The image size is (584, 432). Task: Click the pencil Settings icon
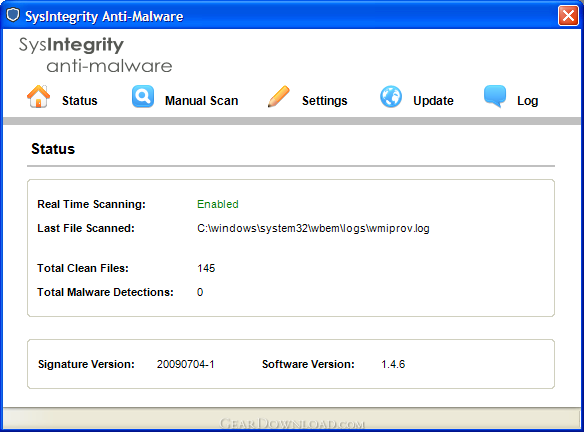point(279,96)
